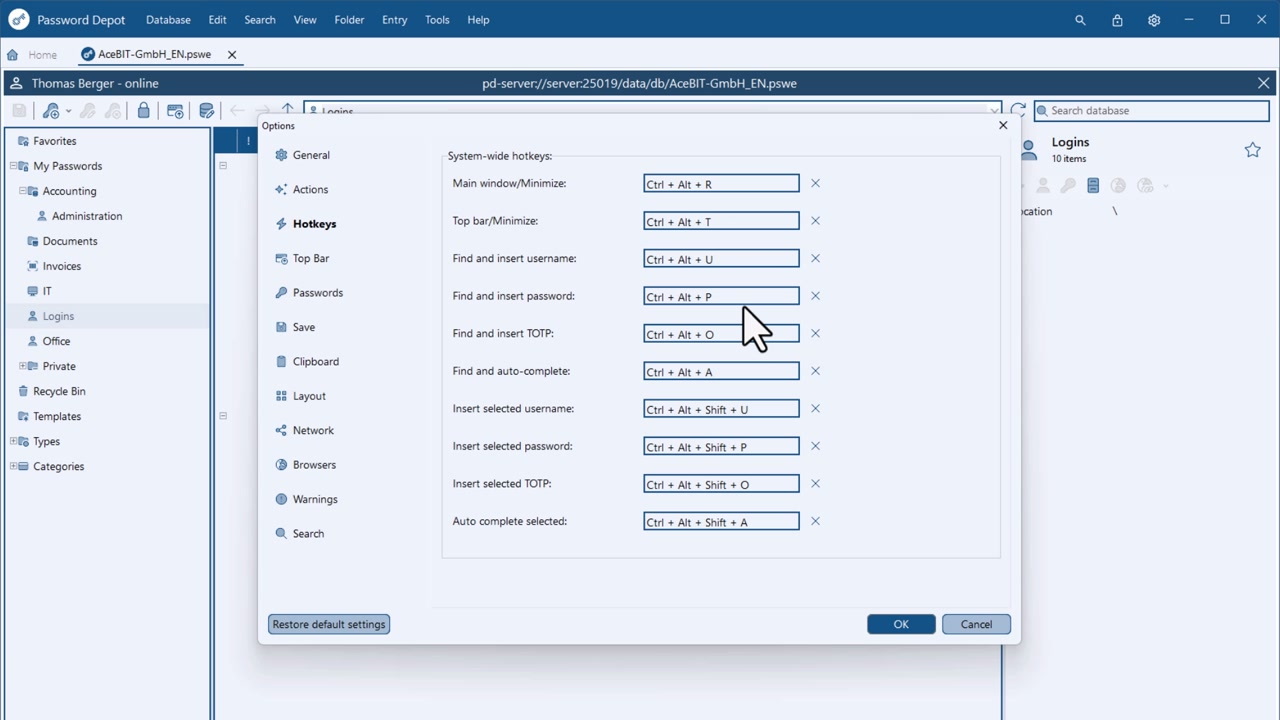Click the database manager toolbar icon
1280x720 pixels.
click(x=207, y=111)
